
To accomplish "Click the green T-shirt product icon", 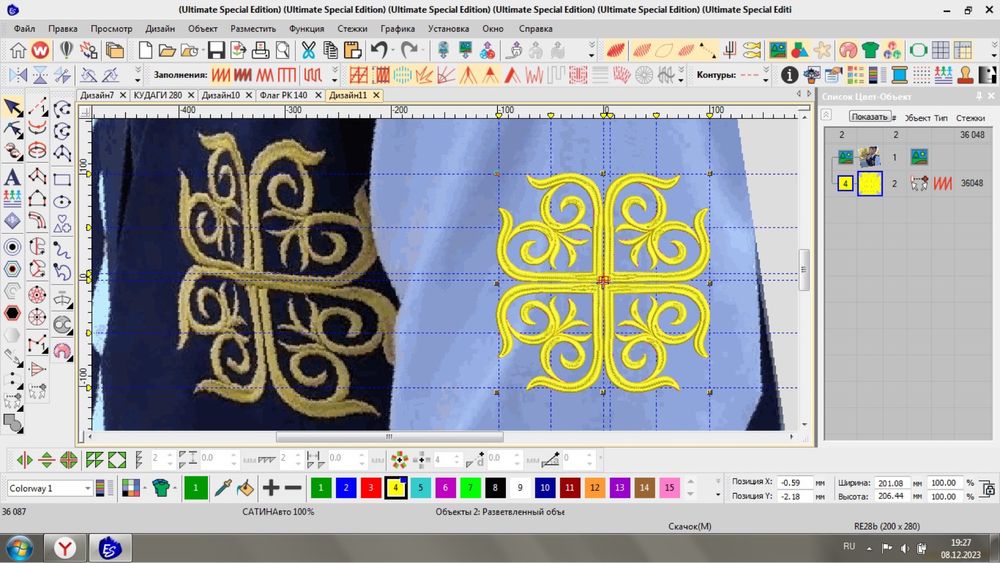I will [870, 50].
